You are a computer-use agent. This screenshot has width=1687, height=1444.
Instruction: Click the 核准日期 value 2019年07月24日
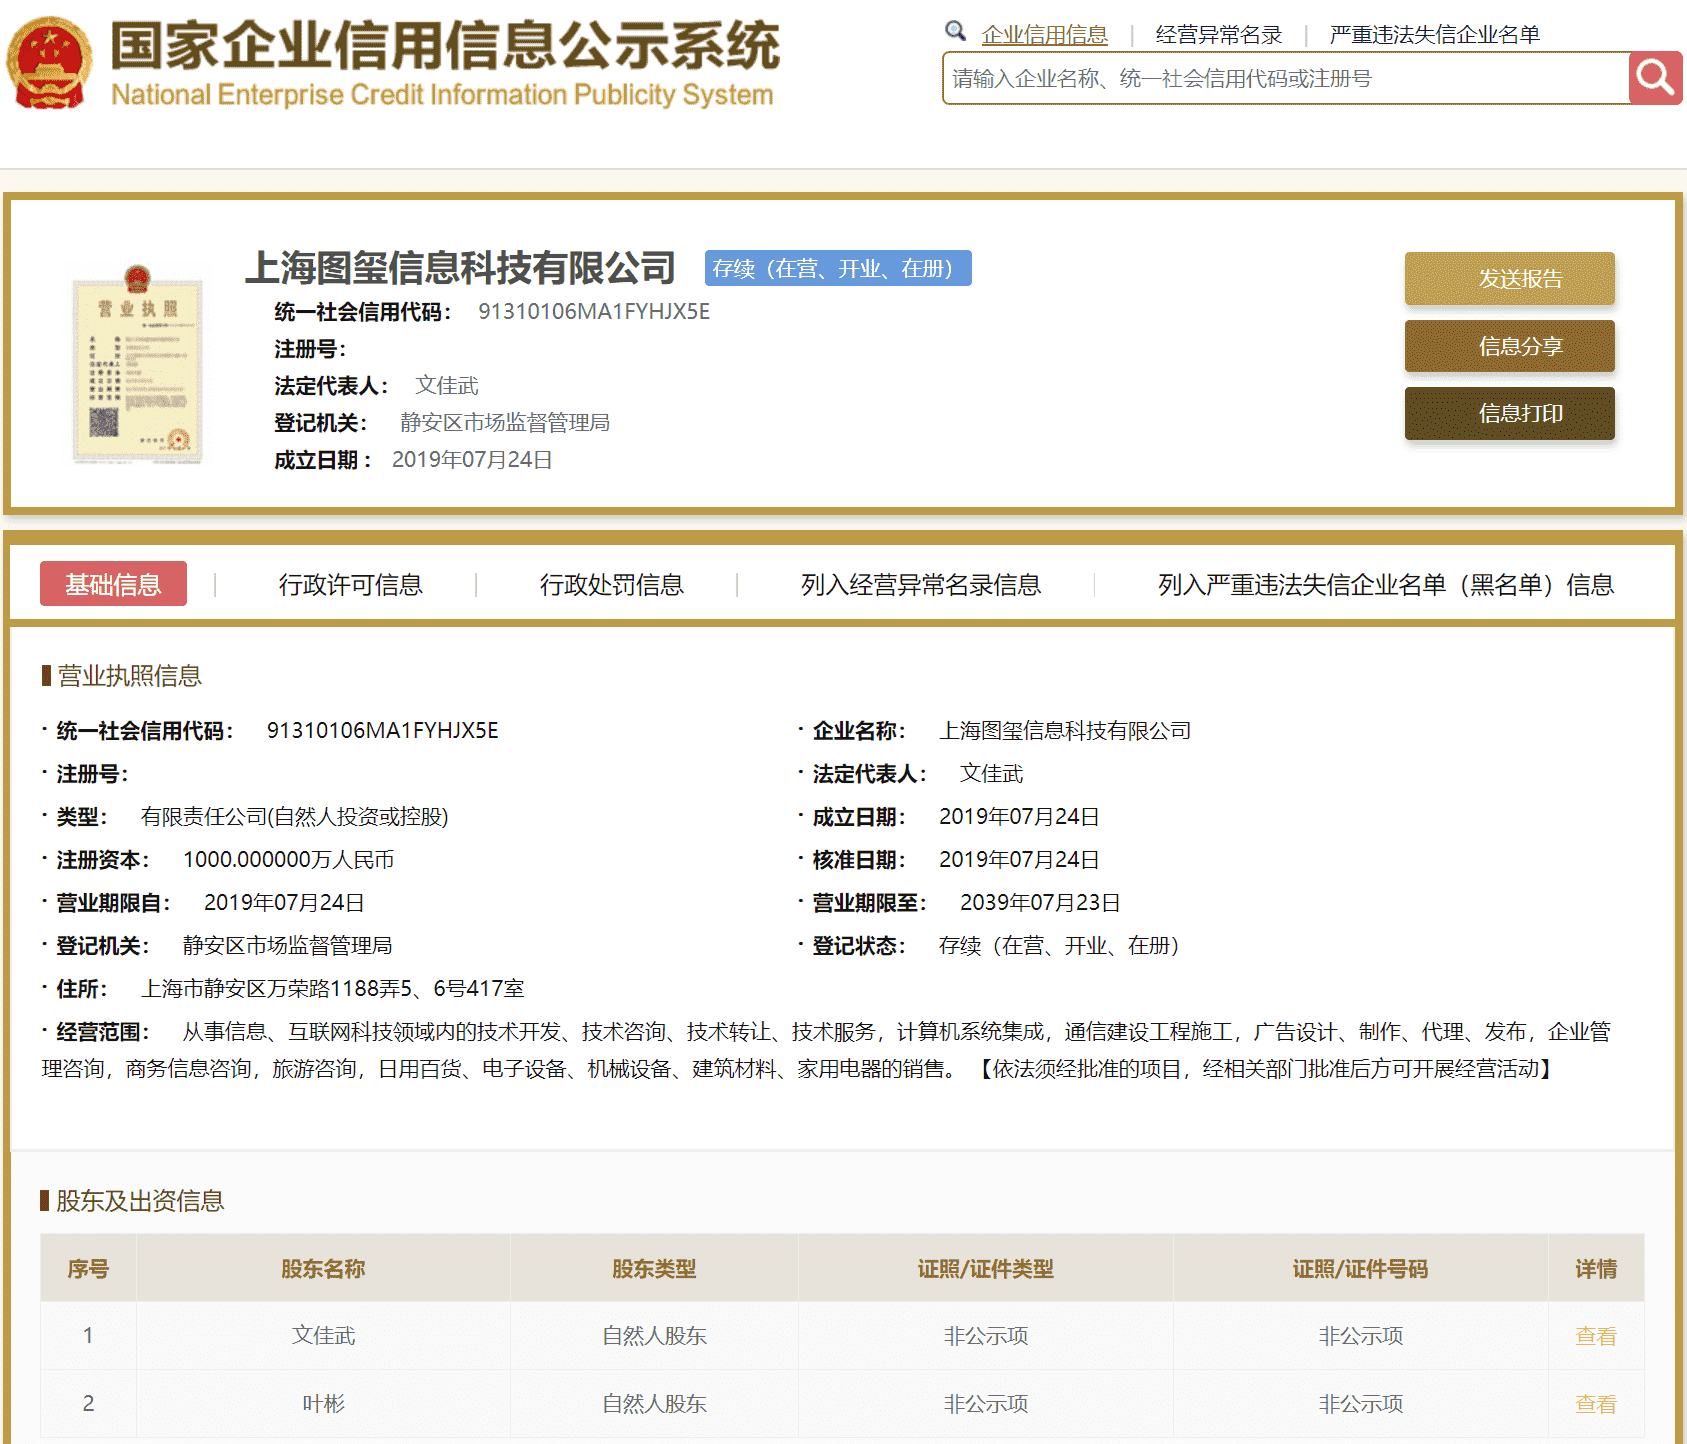(1019, 860)
